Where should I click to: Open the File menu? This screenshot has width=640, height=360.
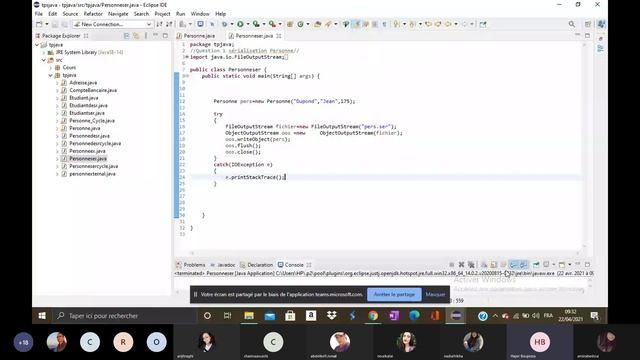pyautogui.click(x=38, y=14)
